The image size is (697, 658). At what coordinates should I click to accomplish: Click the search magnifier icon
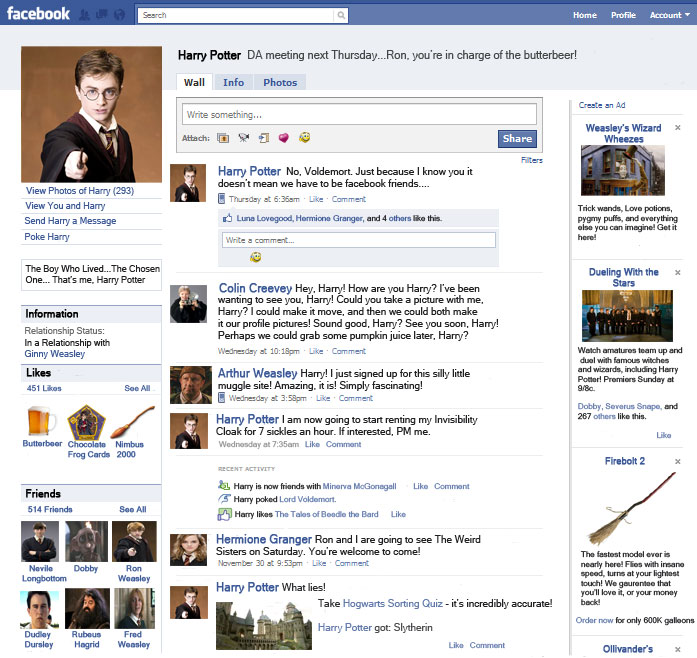coord(341,15)
